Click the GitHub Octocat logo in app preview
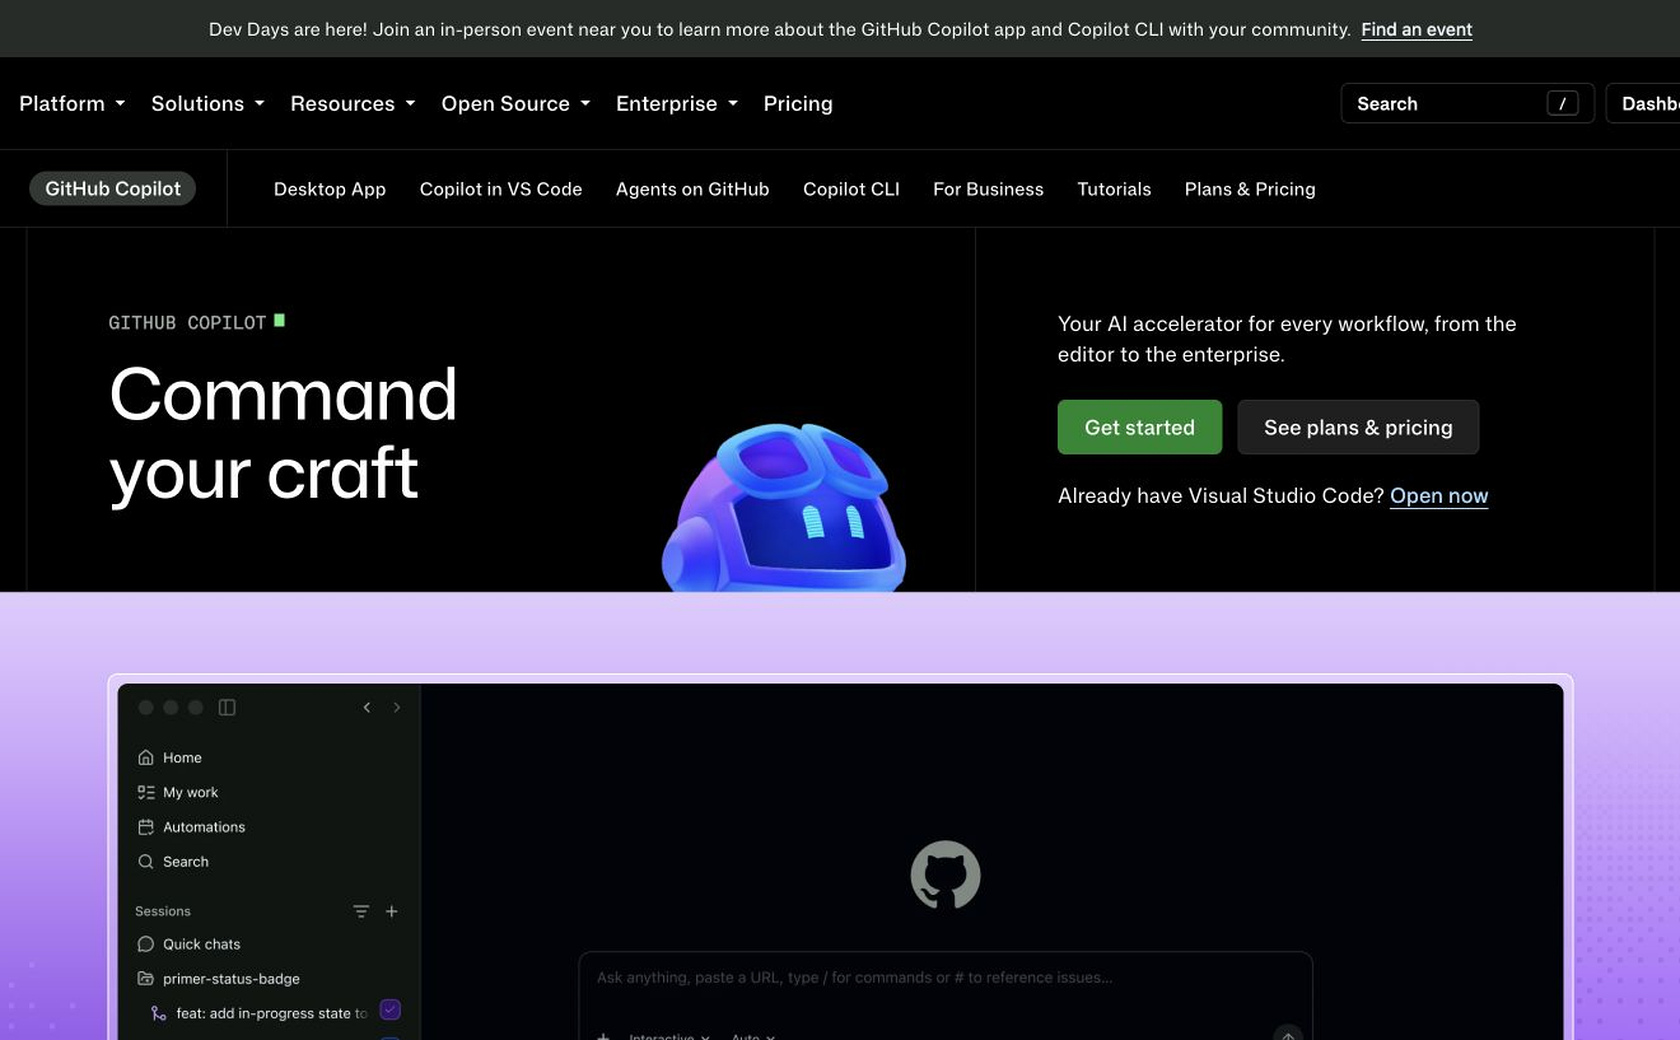This screenshot has width=1680, height=1040. 945,875
